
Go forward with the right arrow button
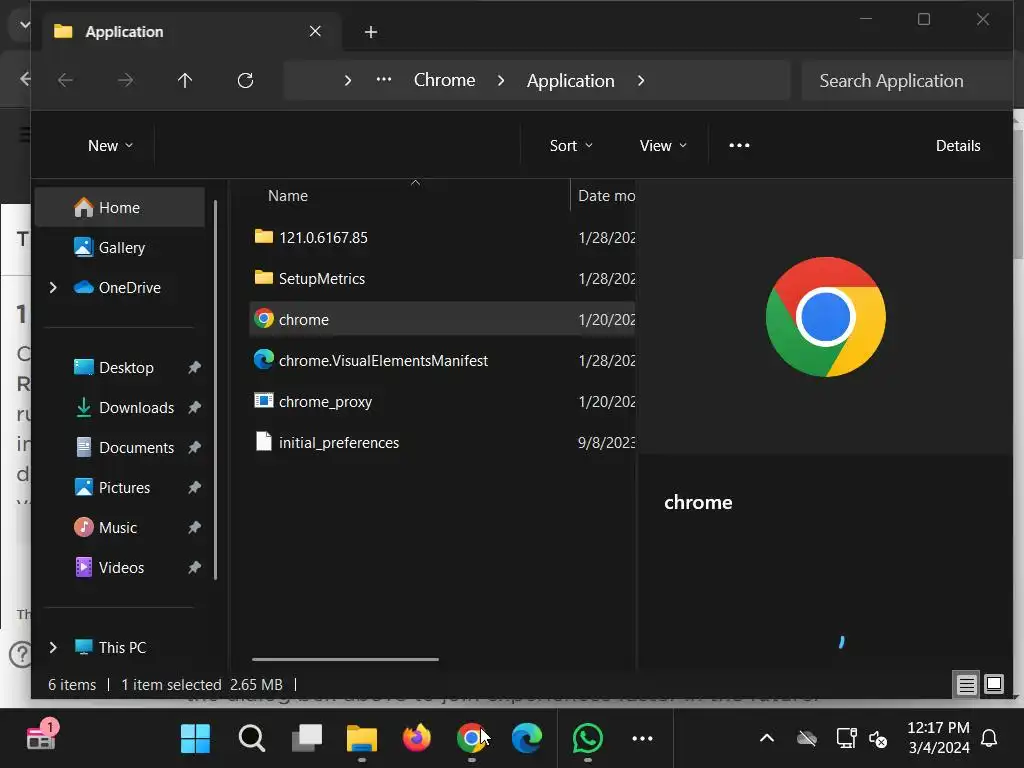(125, 80)
